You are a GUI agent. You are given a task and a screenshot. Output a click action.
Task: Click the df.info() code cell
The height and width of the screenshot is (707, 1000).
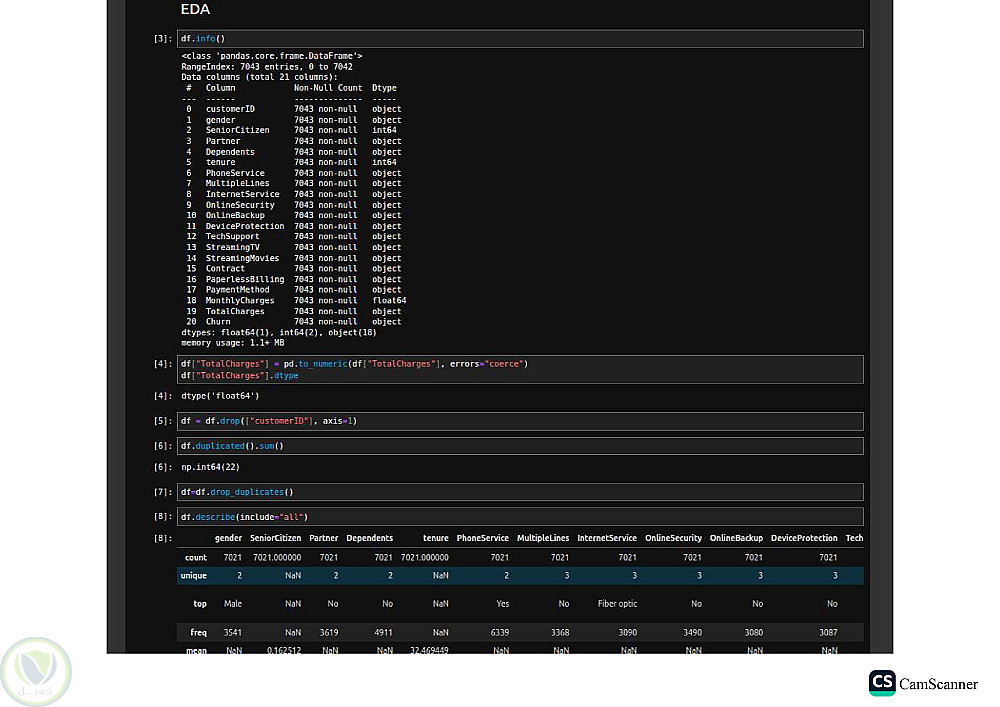click(520, 39)
